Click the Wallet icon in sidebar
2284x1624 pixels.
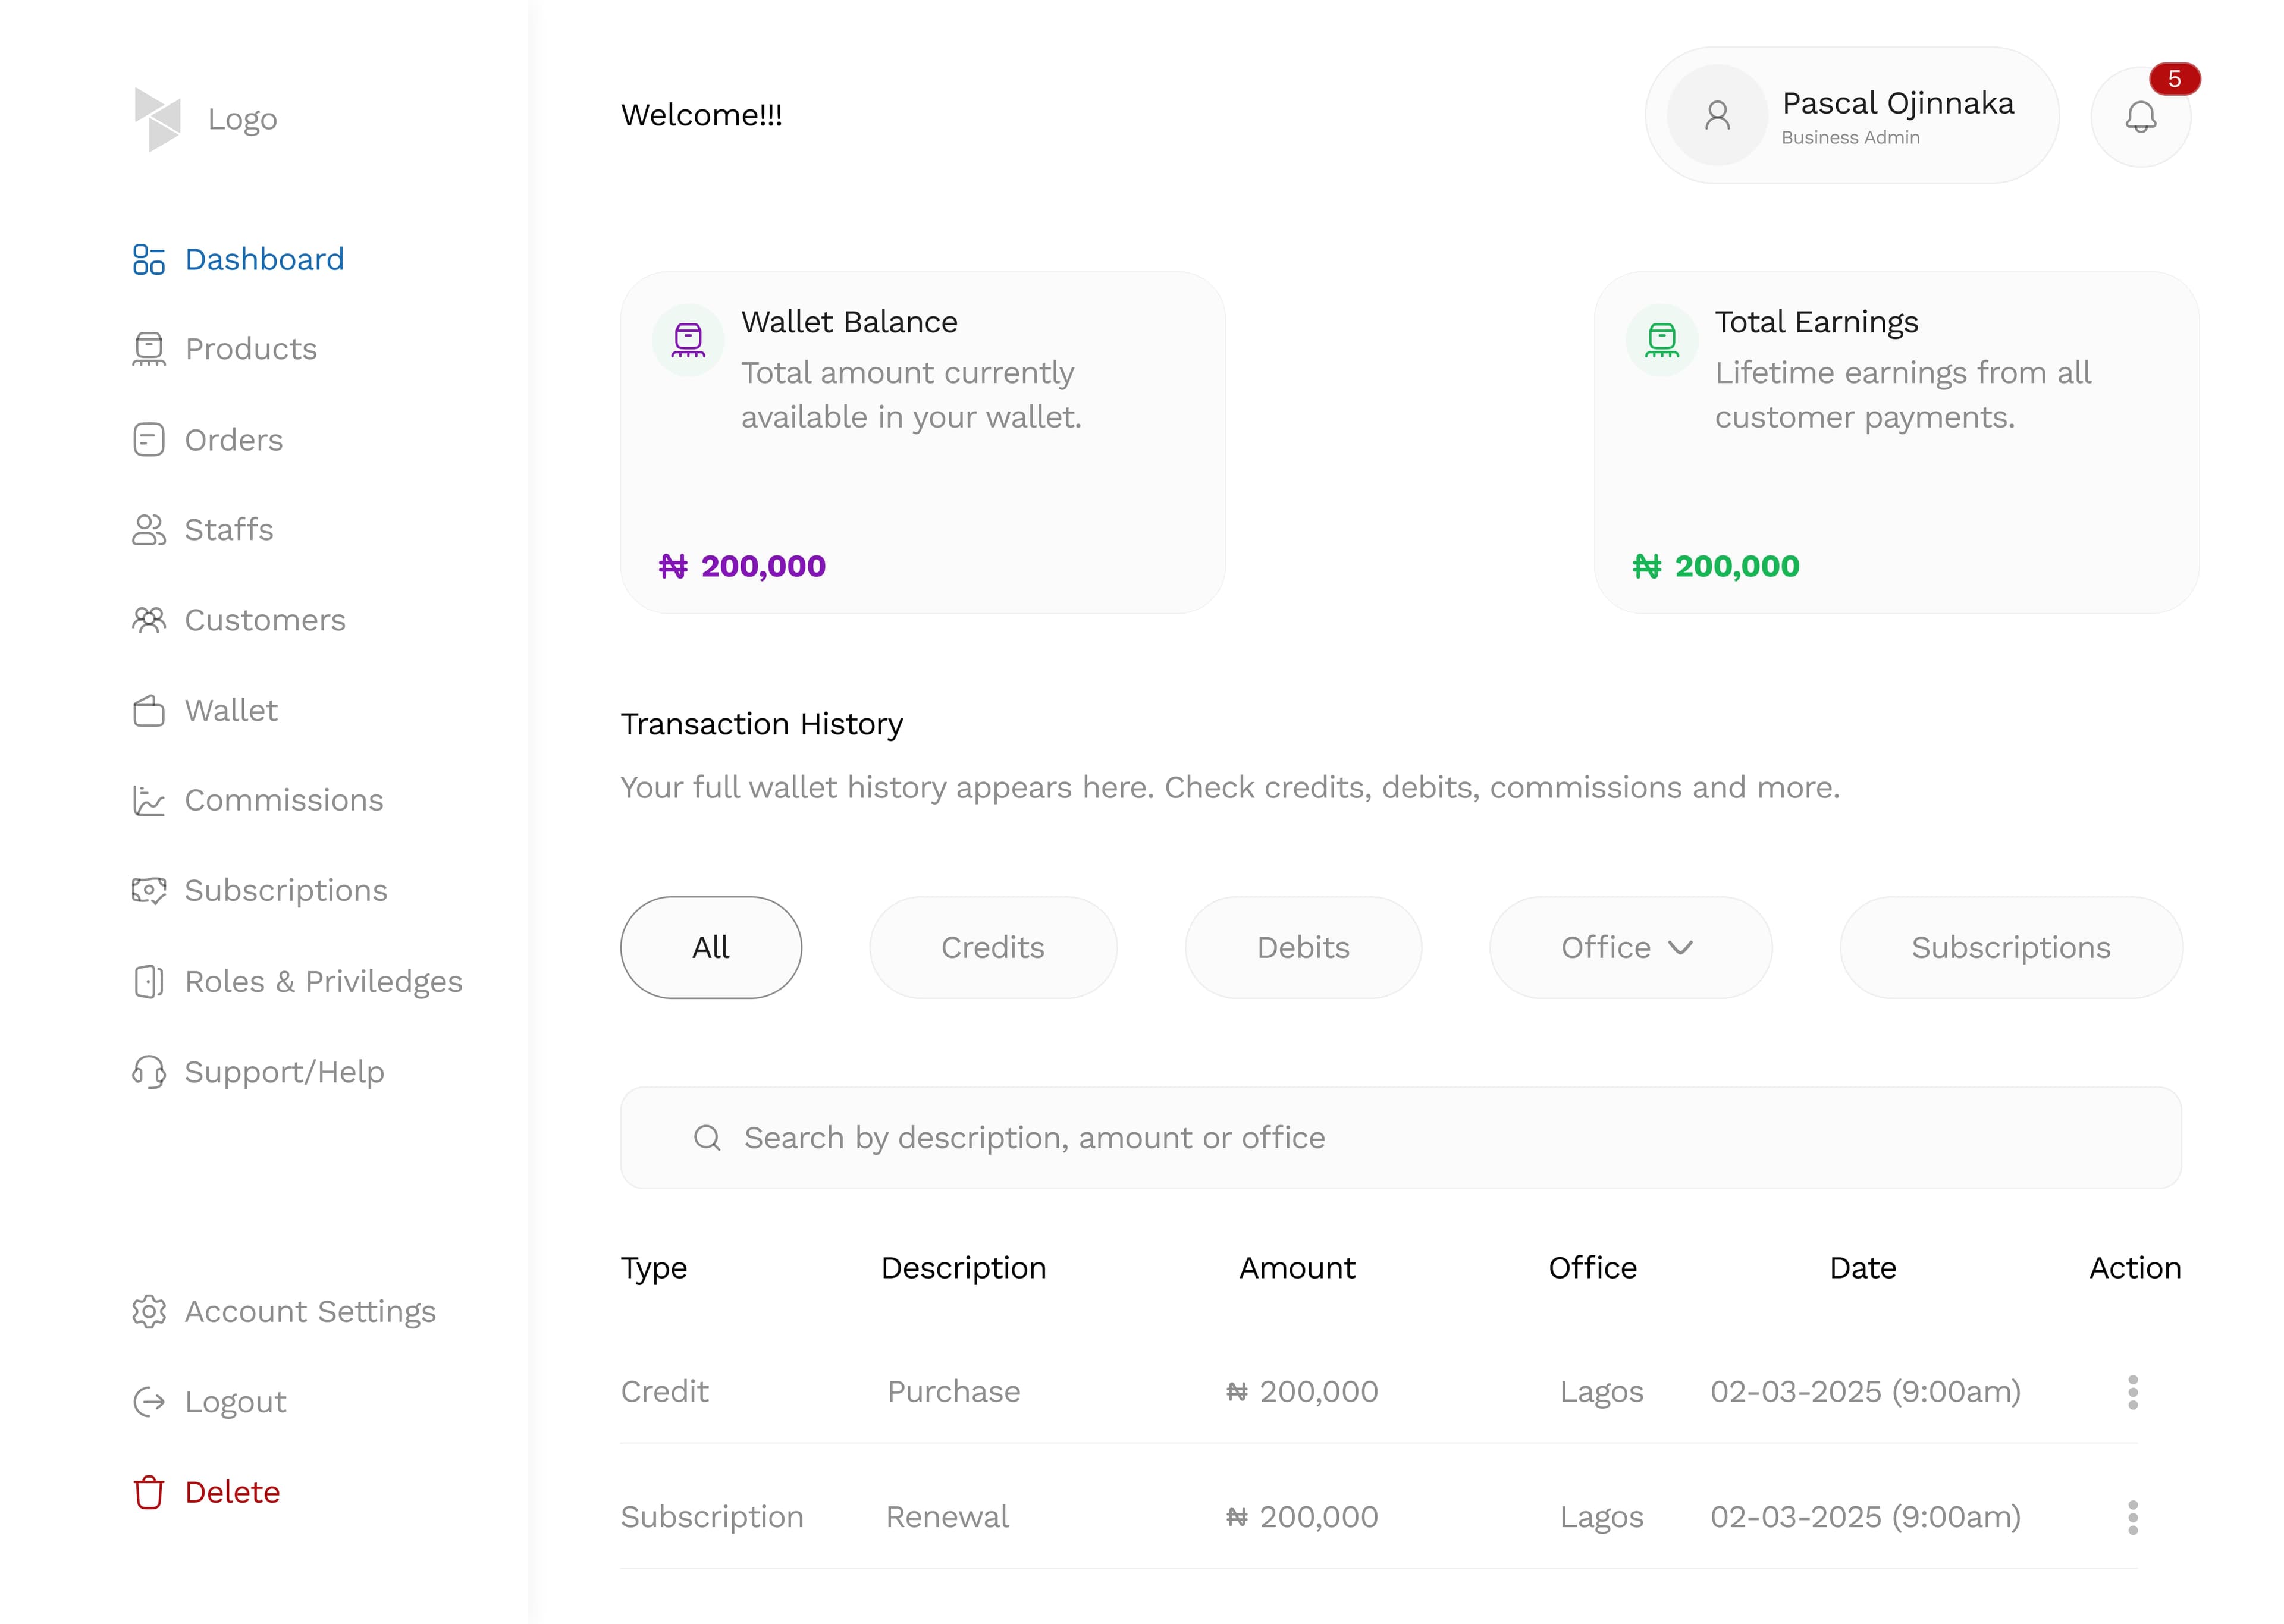(148, 710)
